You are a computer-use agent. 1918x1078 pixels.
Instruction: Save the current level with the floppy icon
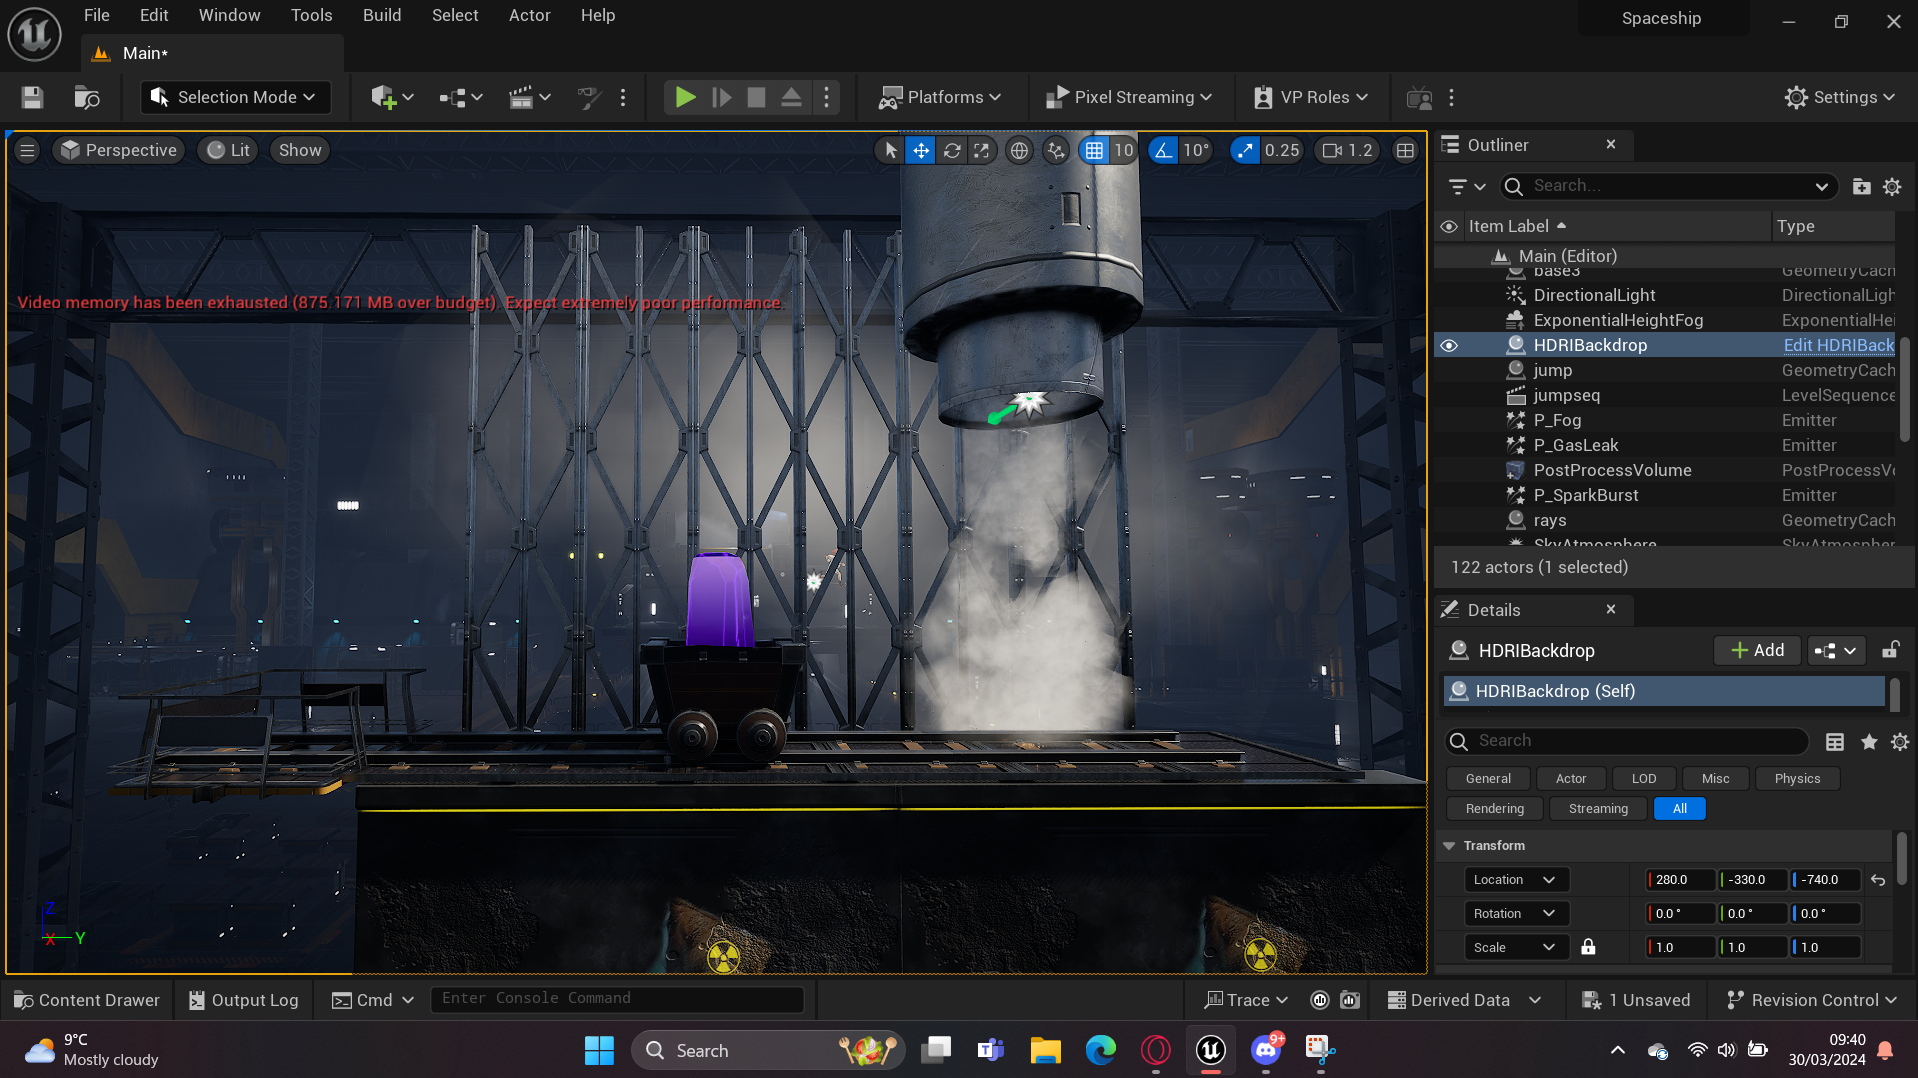(32, 97)
